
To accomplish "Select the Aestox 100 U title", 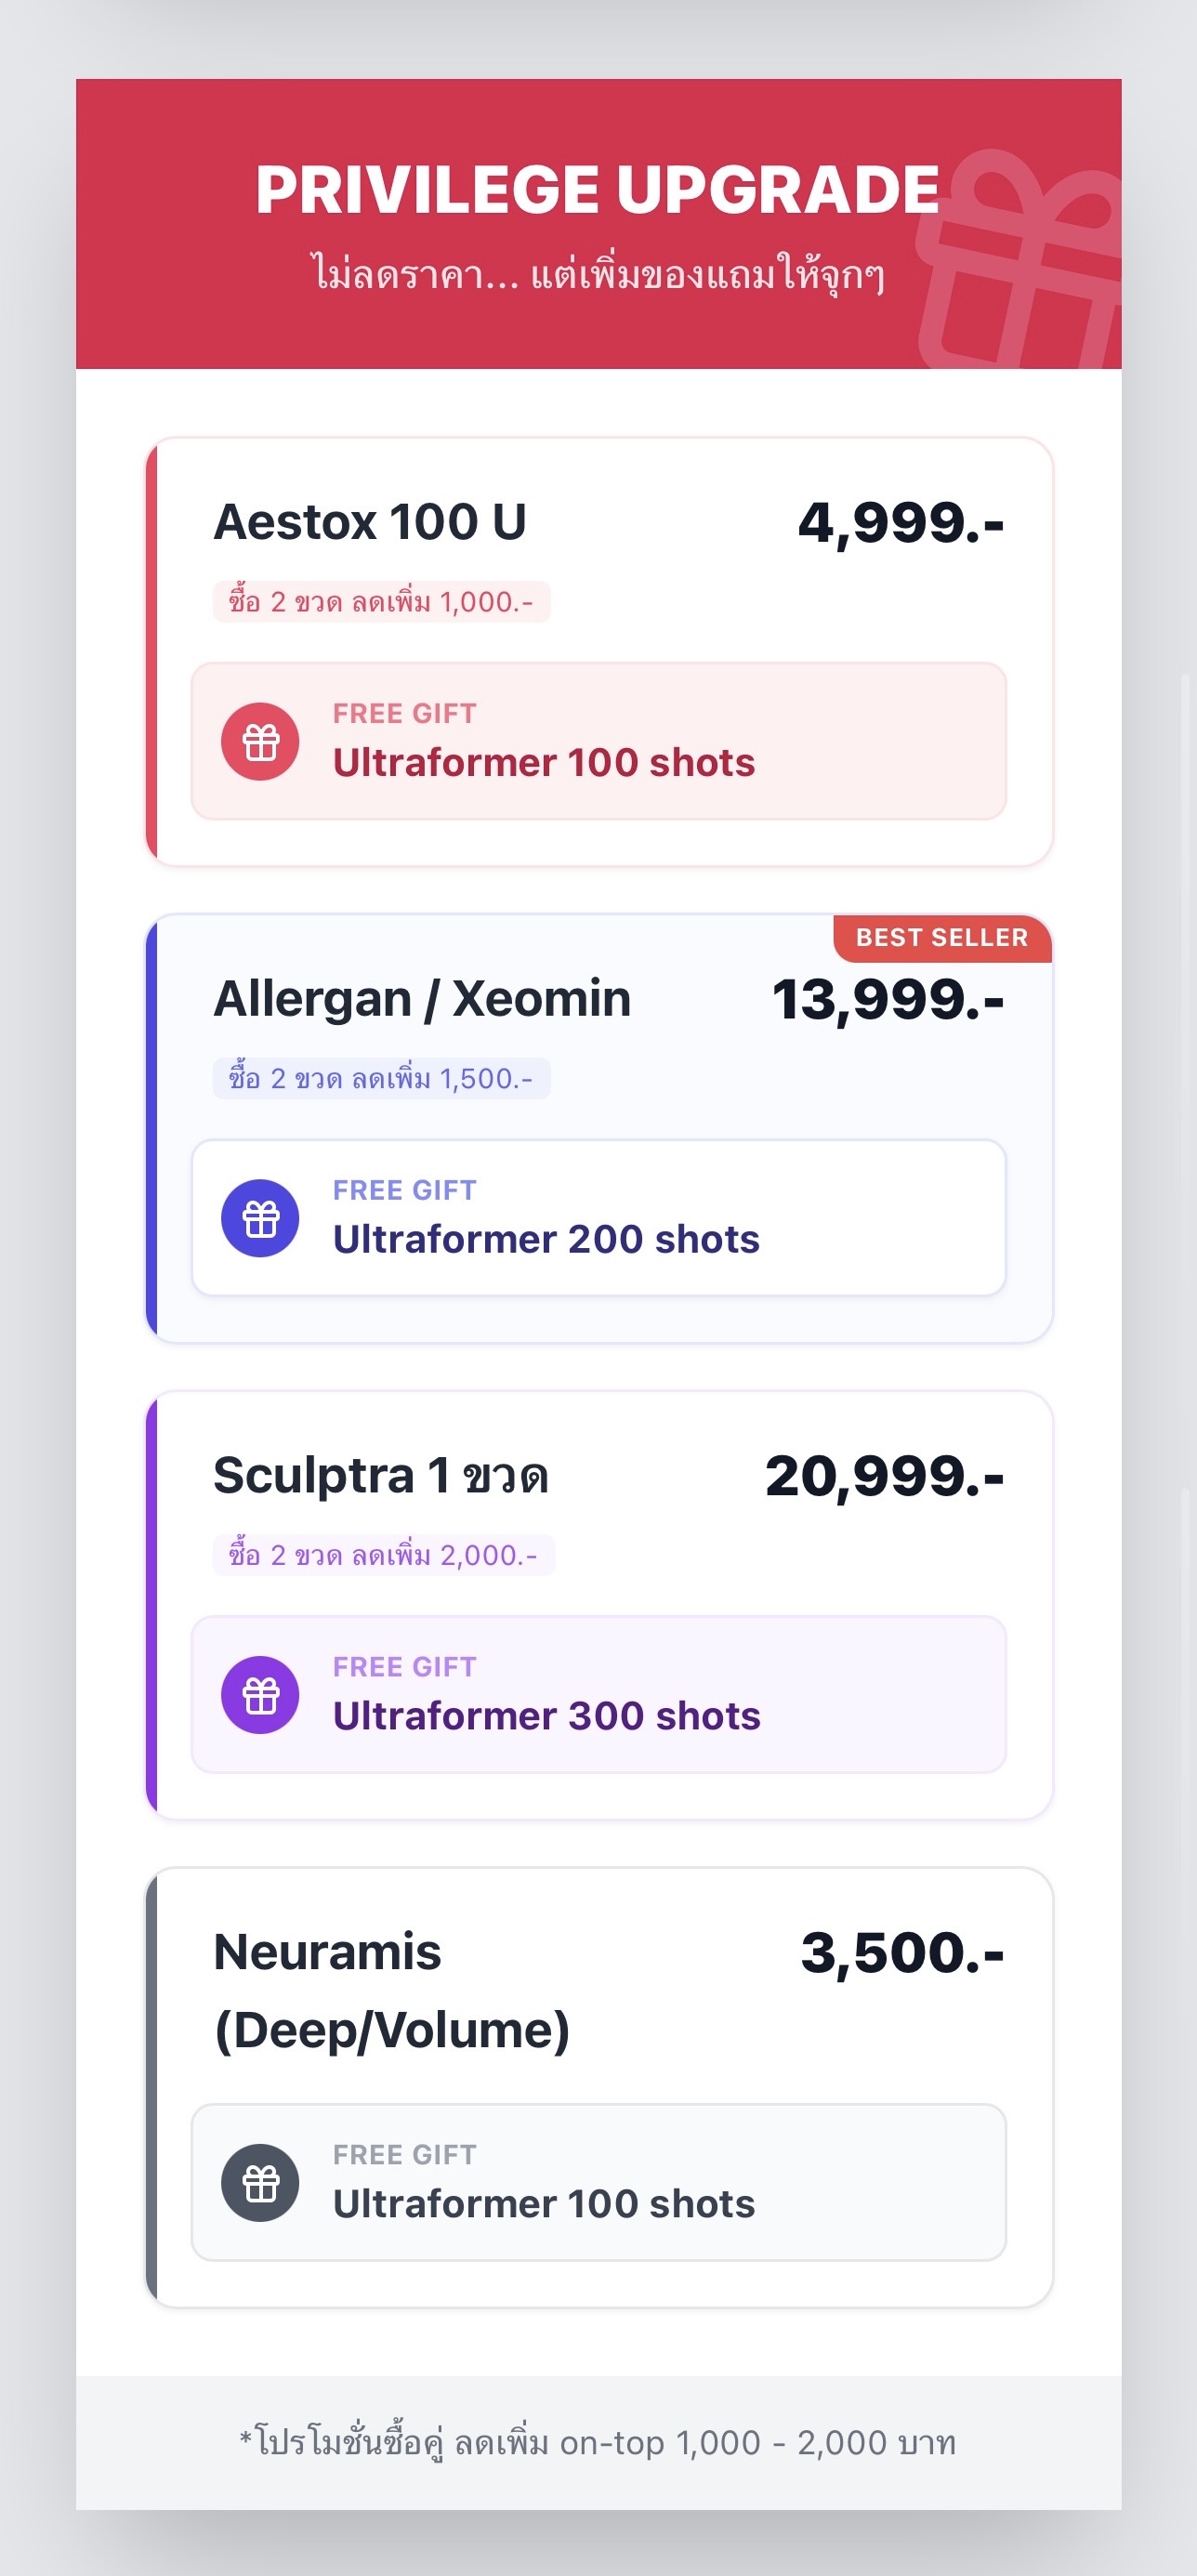I will click(x=370, y=522).
